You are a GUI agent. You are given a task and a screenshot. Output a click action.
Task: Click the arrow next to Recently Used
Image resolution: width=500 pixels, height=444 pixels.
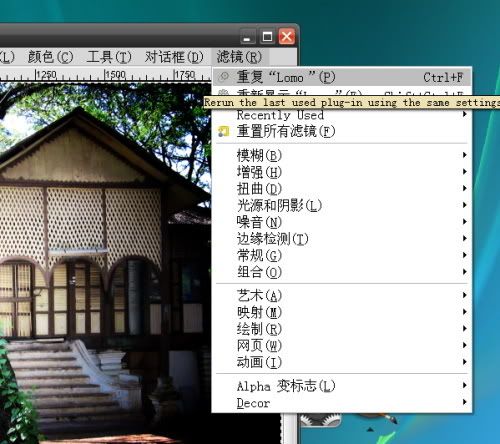[x=465, y=114]
